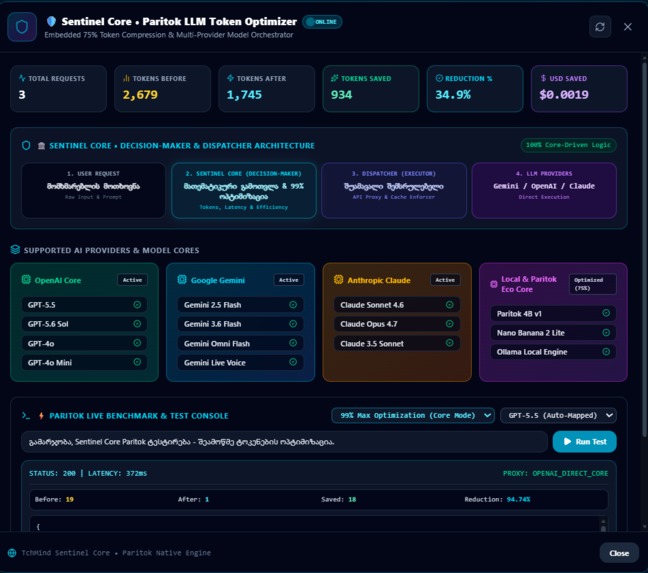The image size is (648, 573).
Task: Click the shield icon beside Sentinel Core architecture
Action: [26, 145]
